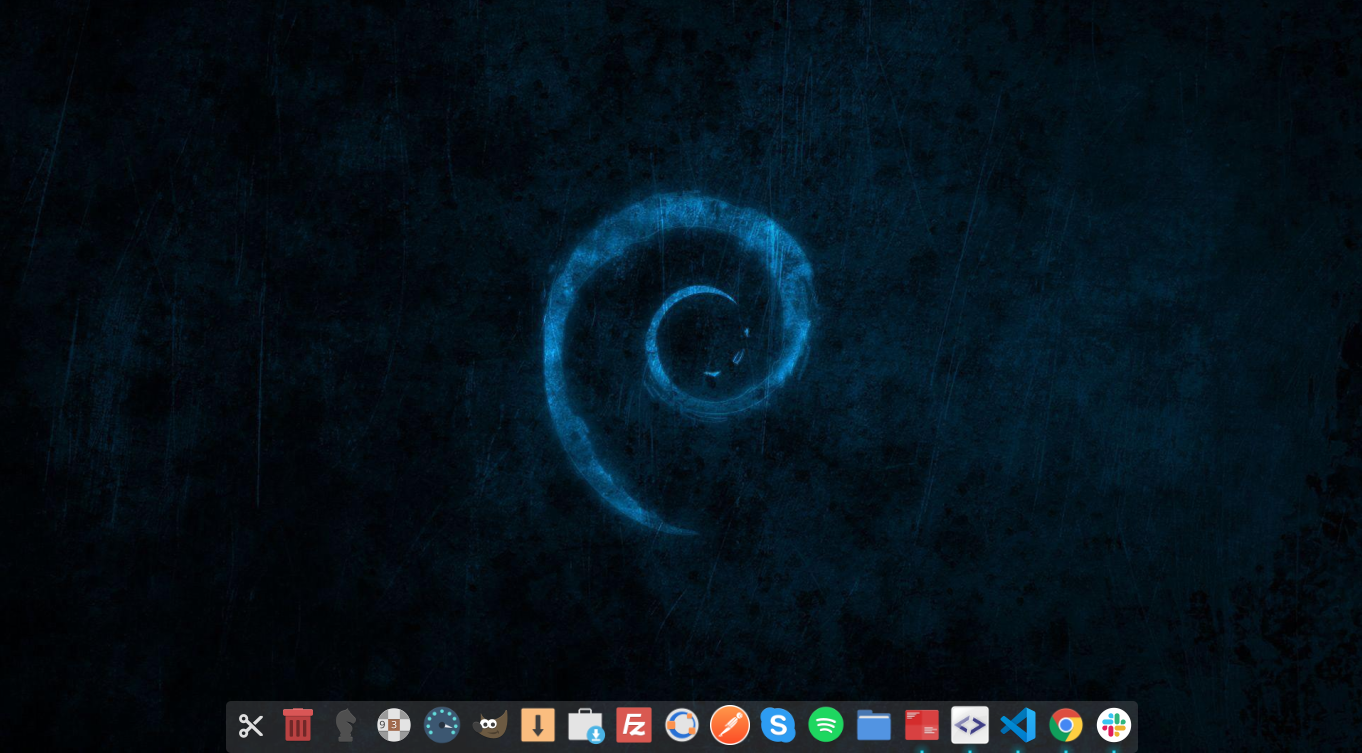
Task: Launch Google Chrome browser
Action: [x=1066, y=725]
